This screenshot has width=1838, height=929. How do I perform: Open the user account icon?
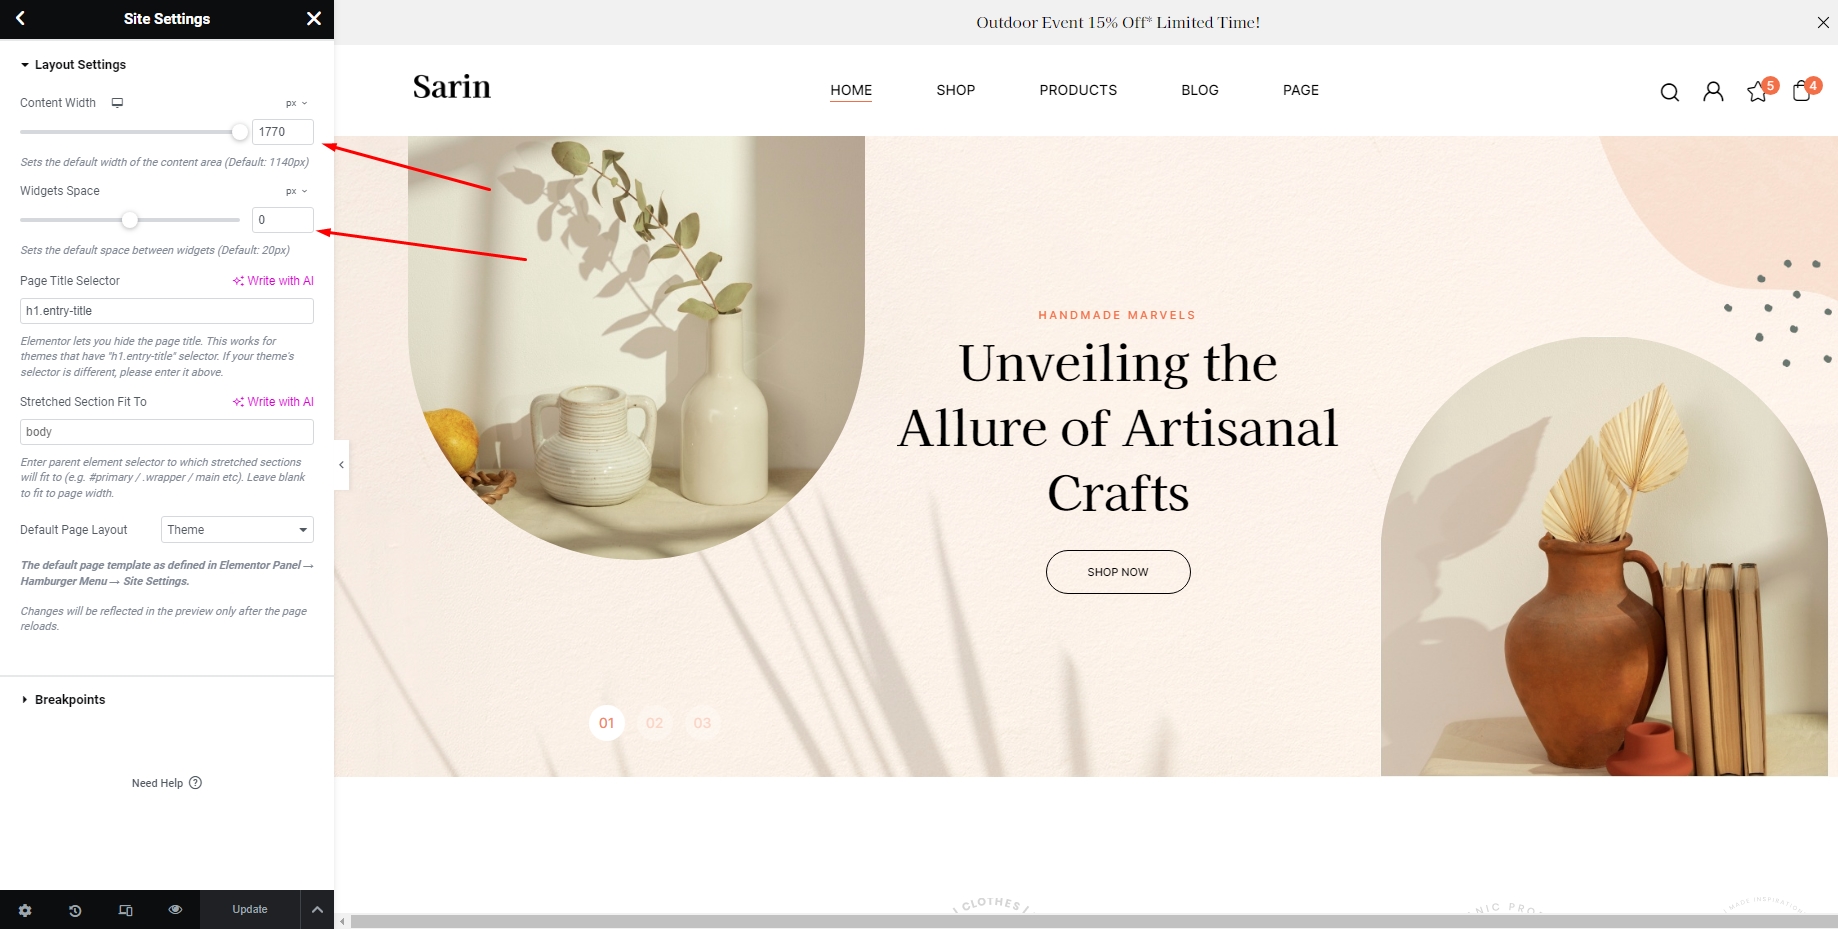(1713, 92)
